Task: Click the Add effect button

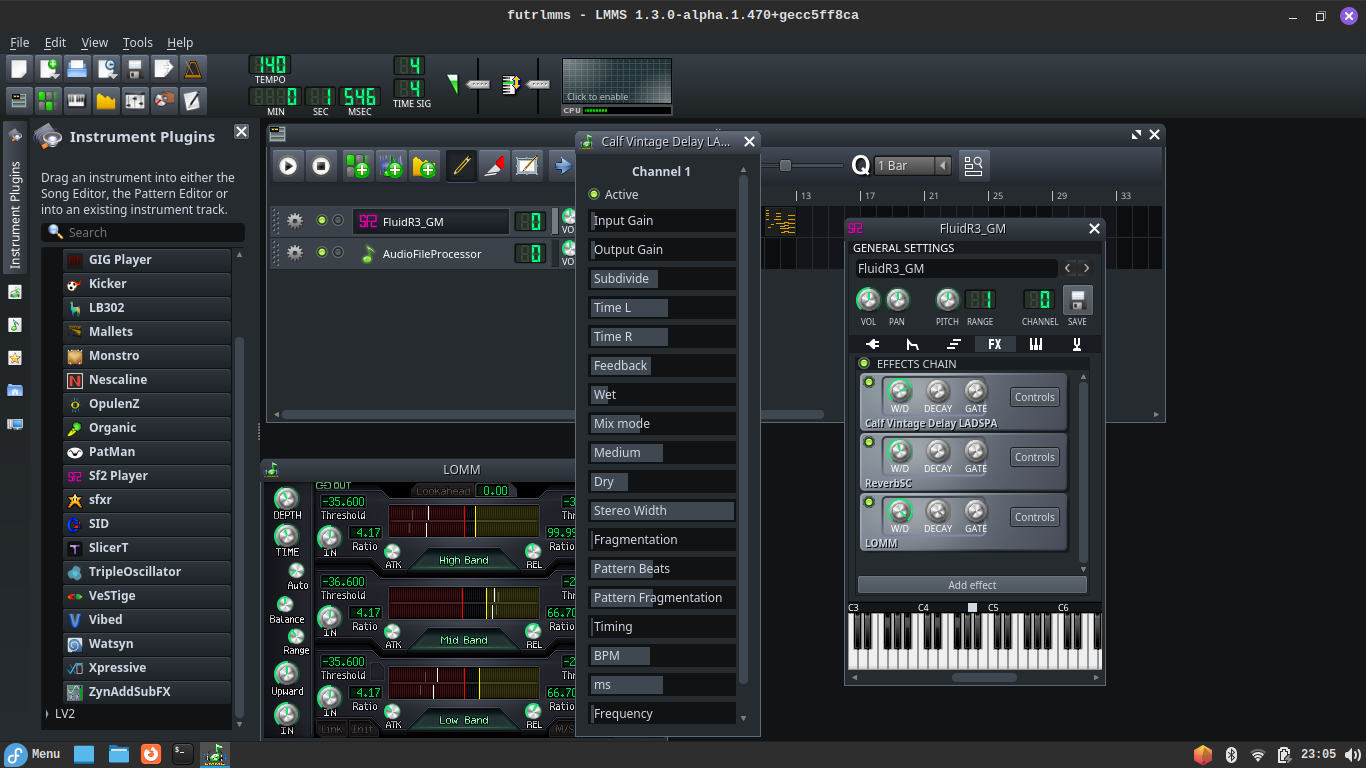Action: click(x=972, y=584)
